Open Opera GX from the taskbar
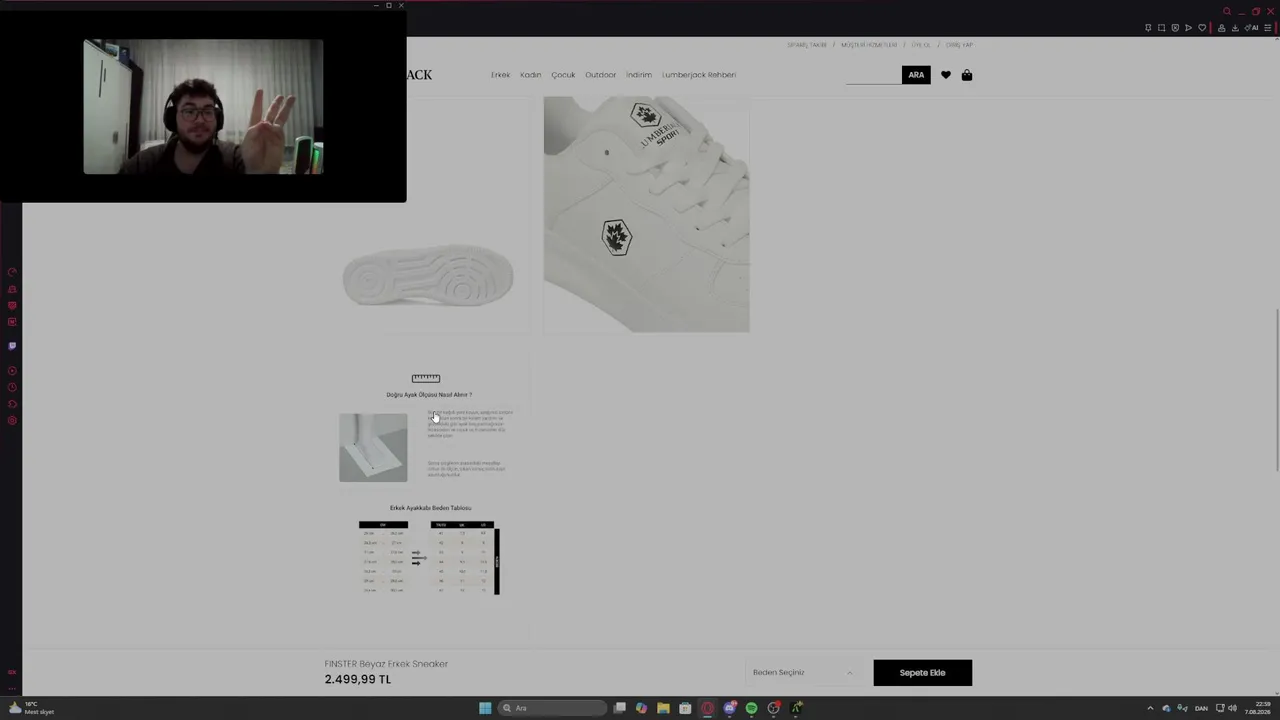The image size is (1280, 720). 707,708
